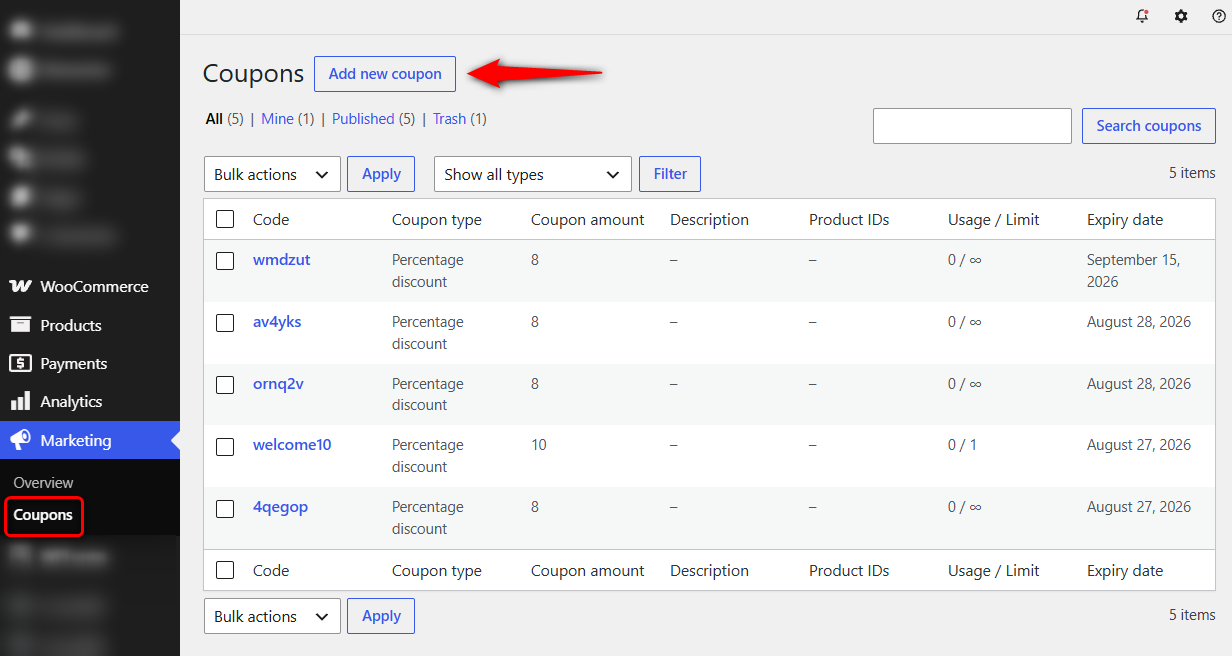
Task: Open the Marketing menu item
Action: pos(90,440)
